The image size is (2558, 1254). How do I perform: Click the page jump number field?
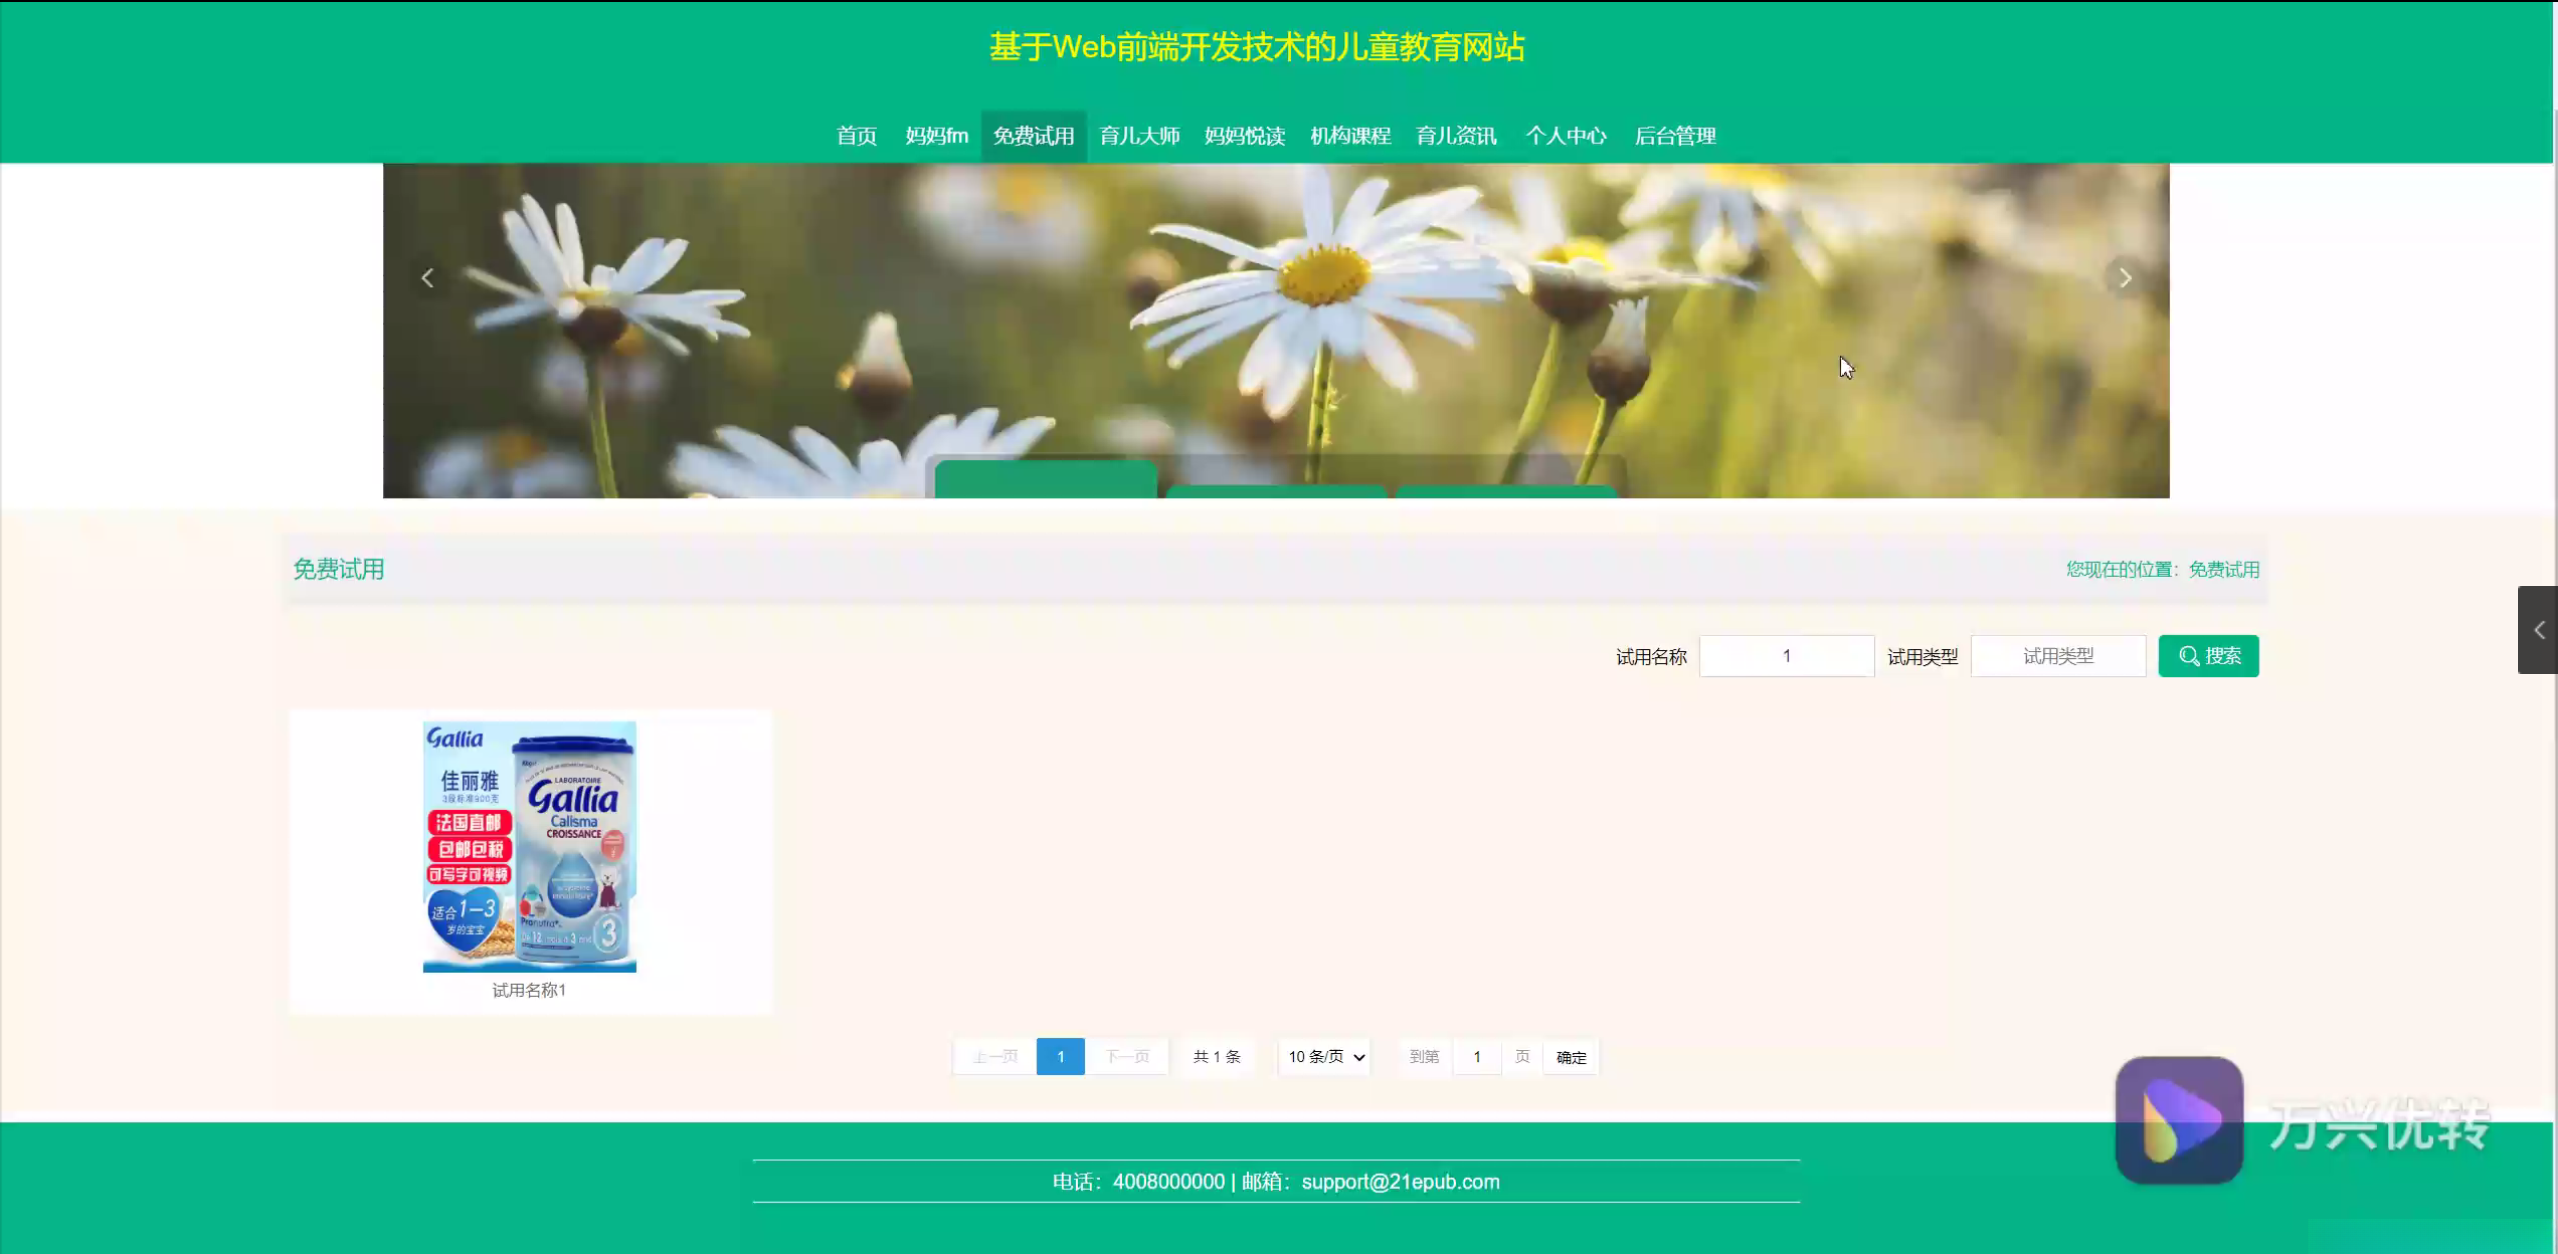1476,1057
